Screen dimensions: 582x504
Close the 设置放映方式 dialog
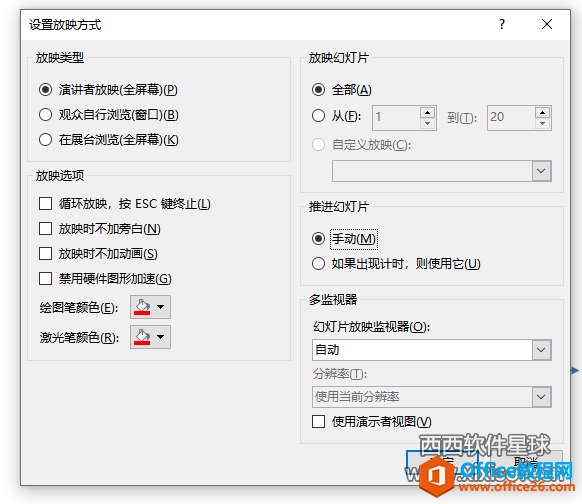pos(547,24)
